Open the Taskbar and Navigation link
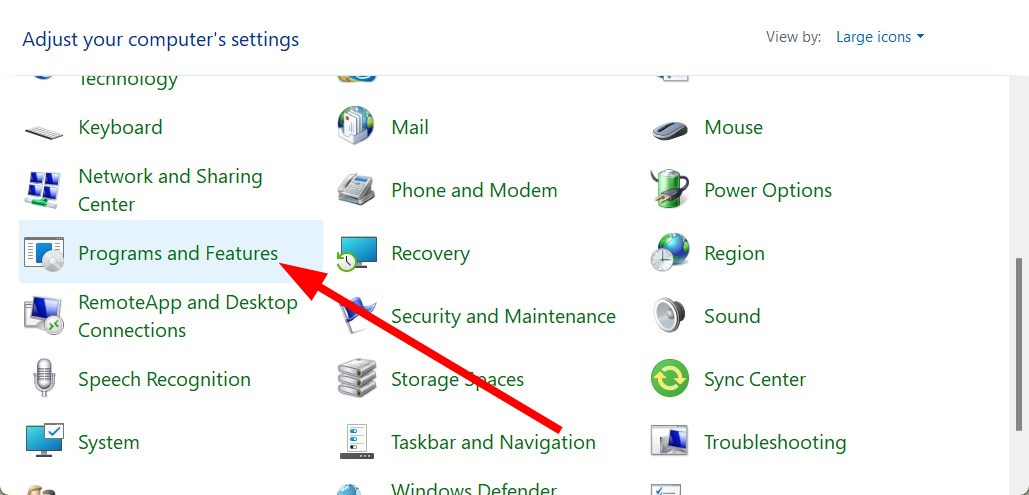Viewport: 1029px width, 495px height. [x=494, y=442]
